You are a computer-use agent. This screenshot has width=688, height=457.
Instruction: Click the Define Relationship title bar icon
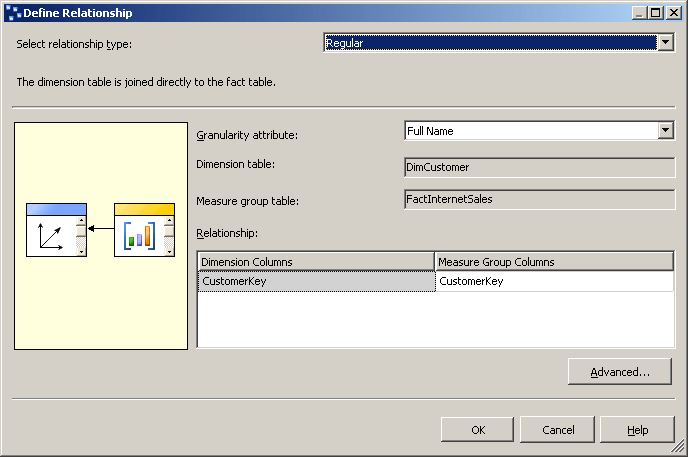[11, 13]
